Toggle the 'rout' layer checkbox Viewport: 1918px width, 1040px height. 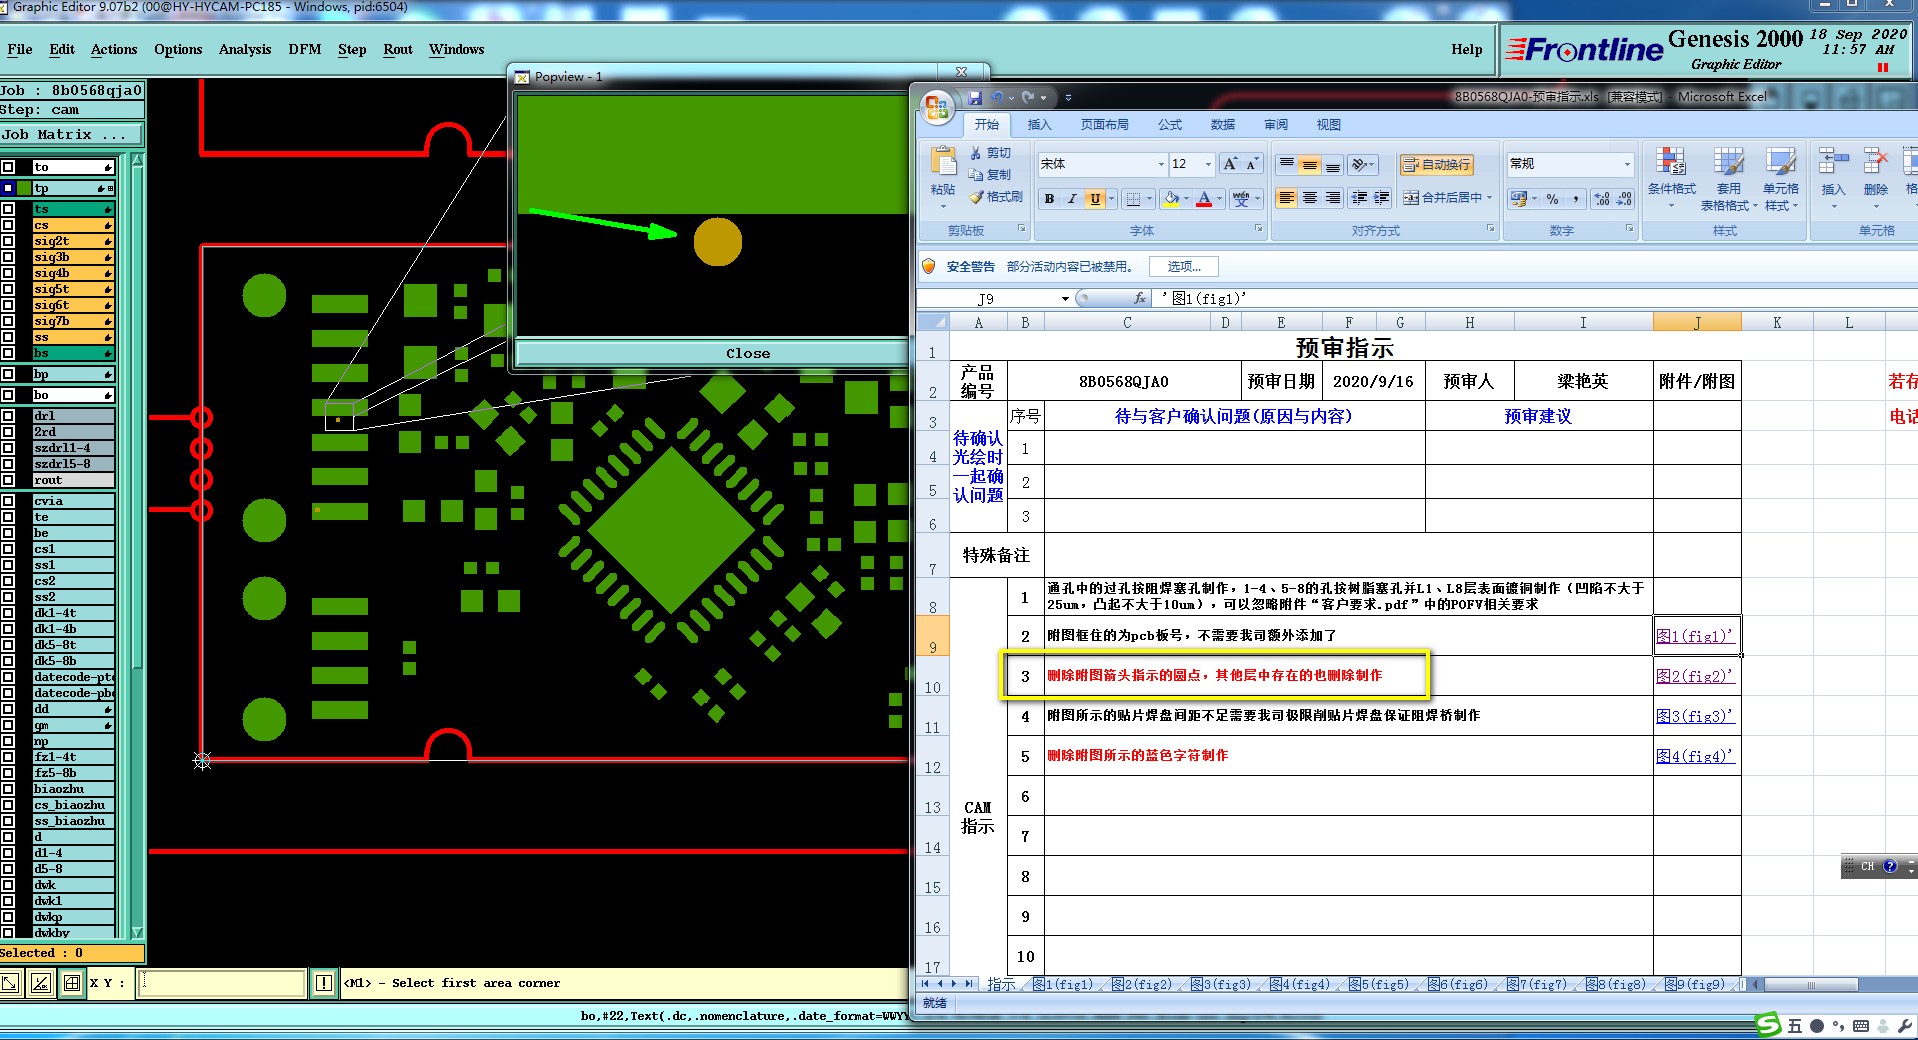8,480
